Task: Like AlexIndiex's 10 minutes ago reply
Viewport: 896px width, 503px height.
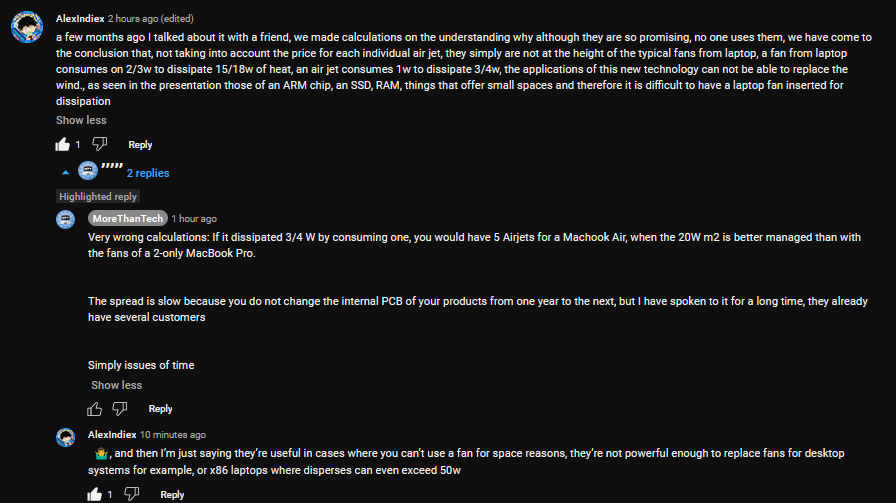Action: click(x=95, y=494)
